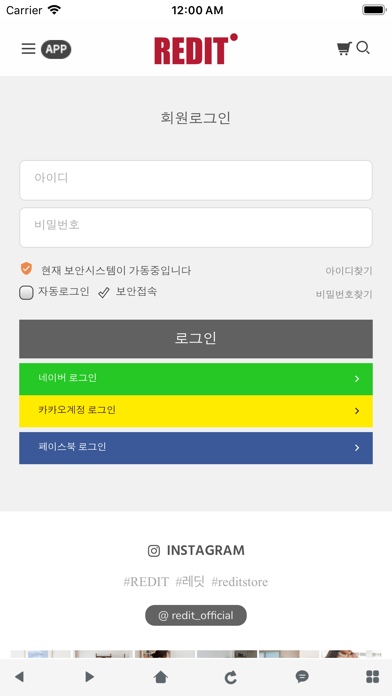Expand 페이스북 로그인 chevron arrow

[357, 448]
